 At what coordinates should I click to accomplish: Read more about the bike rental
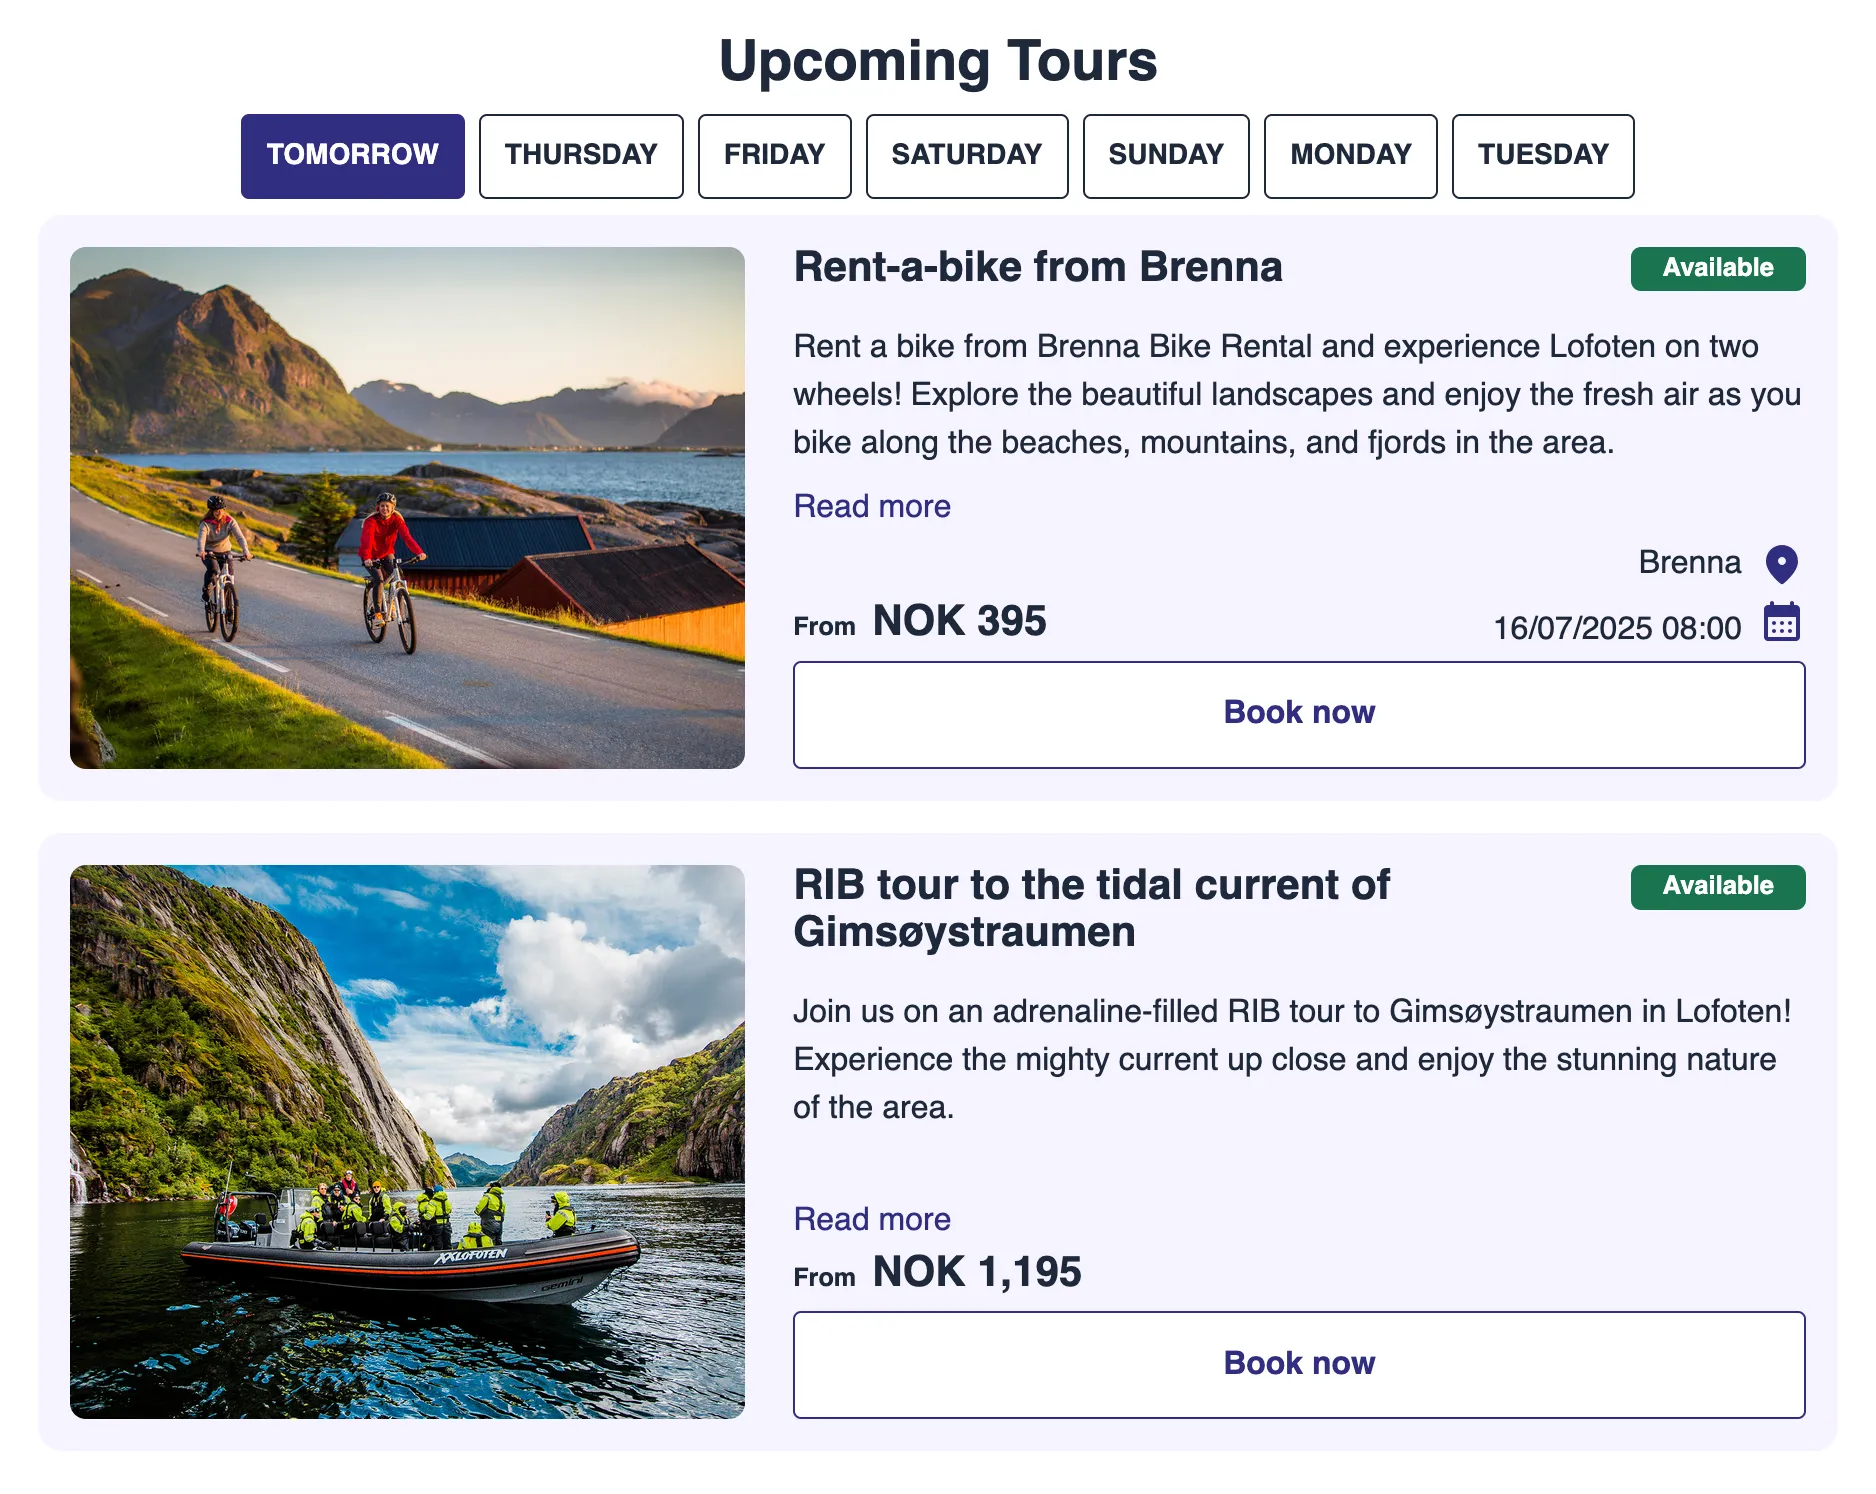(x=871, y=506)
